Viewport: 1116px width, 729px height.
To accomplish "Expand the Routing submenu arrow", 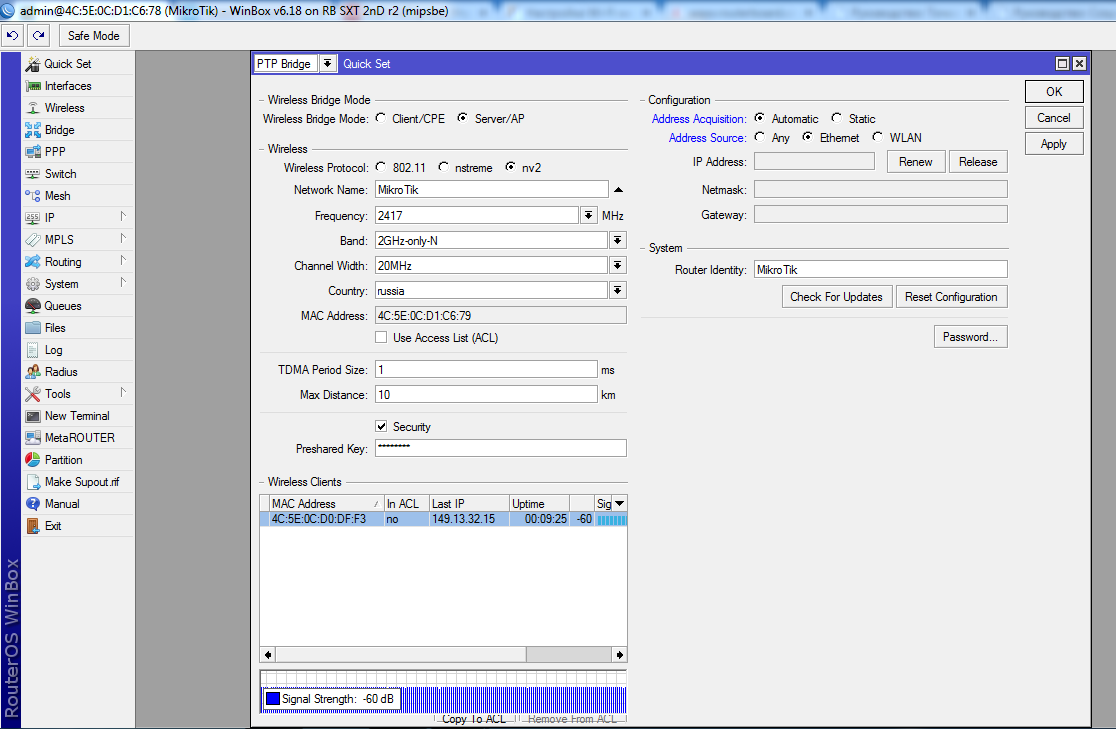I will (x=123, y=261).
